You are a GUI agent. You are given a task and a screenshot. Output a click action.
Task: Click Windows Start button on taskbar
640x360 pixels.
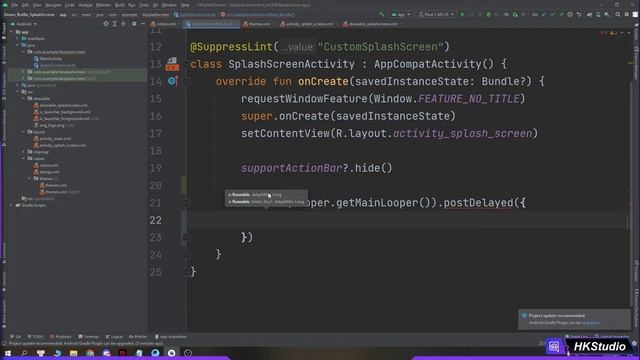(8, 353)
